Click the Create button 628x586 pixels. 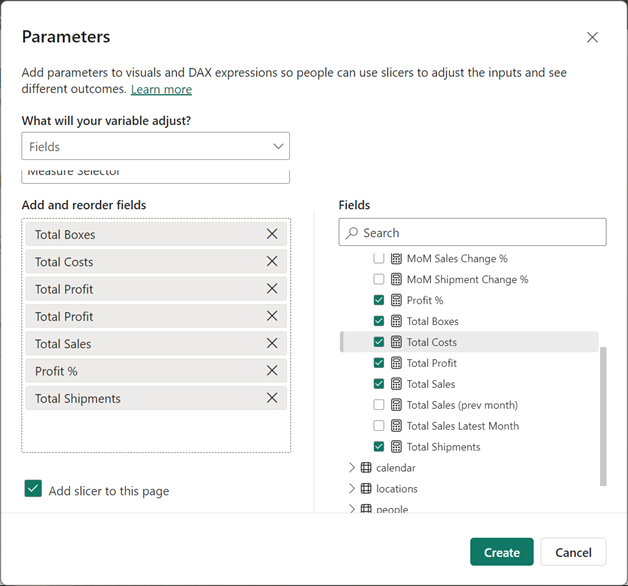tap(501, 552)
